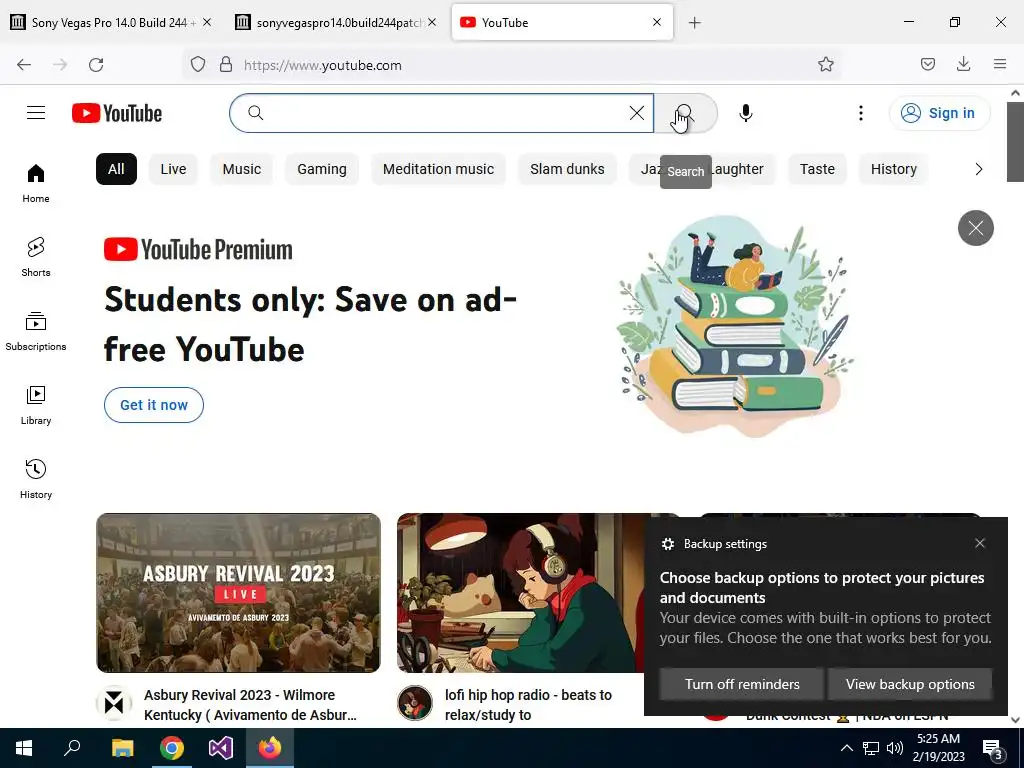Viewport: 1024px width, 768px height.
Task: Open Visual Studio from taskbar
Action: pos(221,748)
